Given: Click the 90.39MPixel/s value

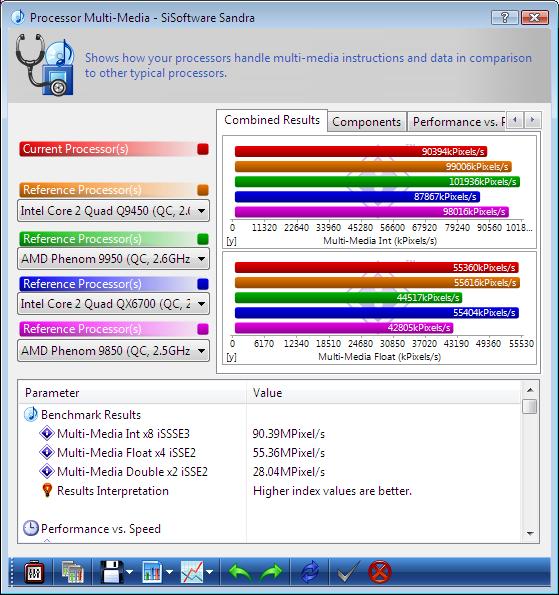Looking at the screenshot, I should point(289,434).
